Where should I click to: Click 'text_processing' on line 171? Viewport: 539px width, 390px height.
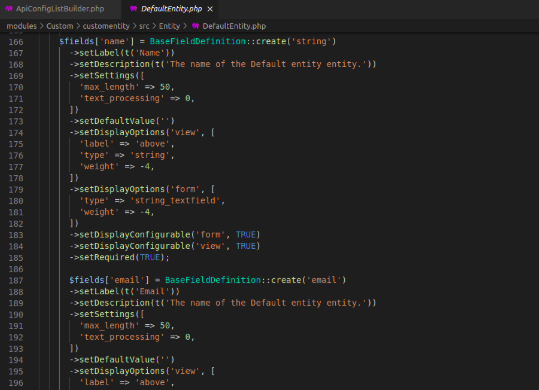coord(122,98)
